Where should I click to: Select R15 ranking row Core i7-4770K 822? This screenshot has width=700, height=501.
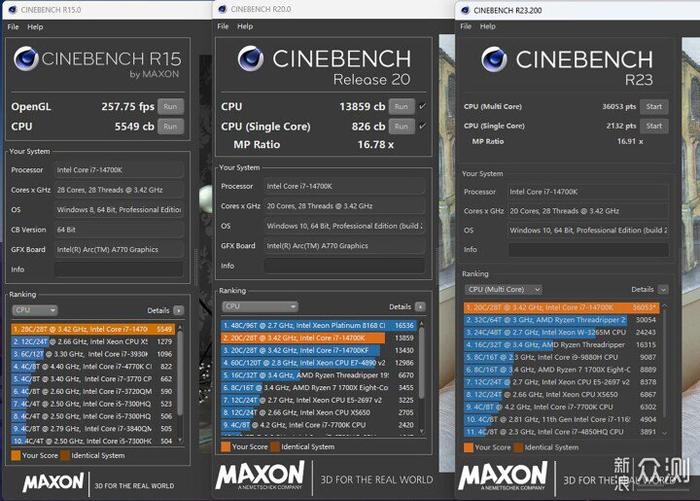tap(93, 367)
